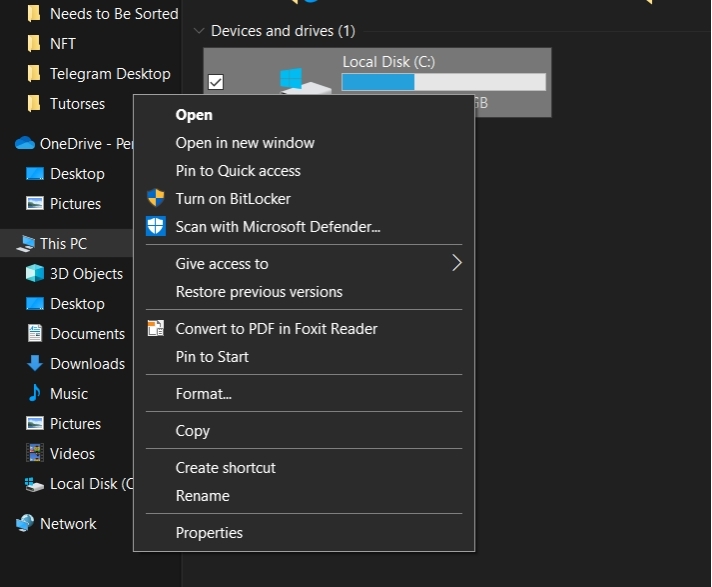Expand the Give access to submenu arrow
Image resolution: width=712 pixels, height=587 pixels.
(457, 263)
